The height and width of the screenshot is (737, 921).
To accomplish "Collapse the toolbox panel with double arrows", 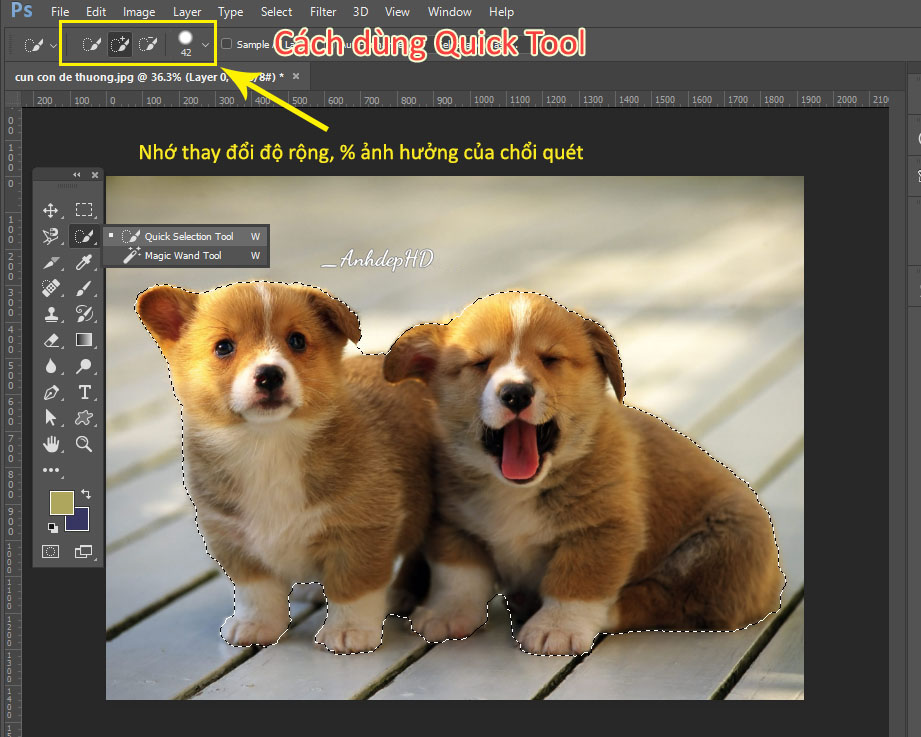I will coord(76,174).
